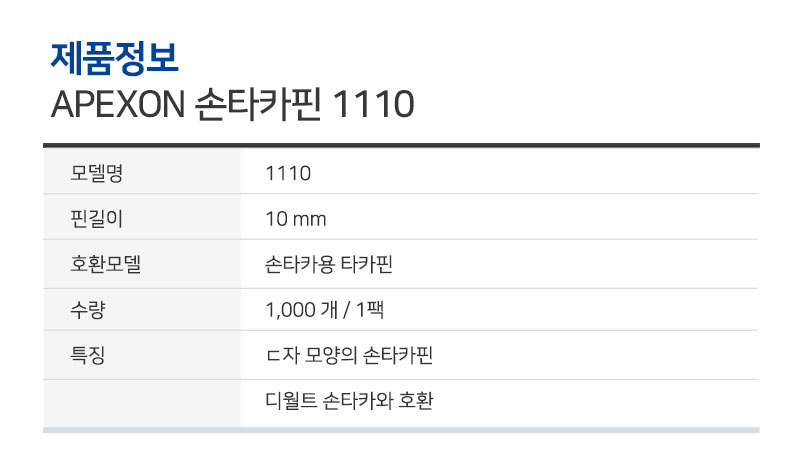800x475 pixels.
Task: Click the model value 1110
Action: click(x=288, y=173)
